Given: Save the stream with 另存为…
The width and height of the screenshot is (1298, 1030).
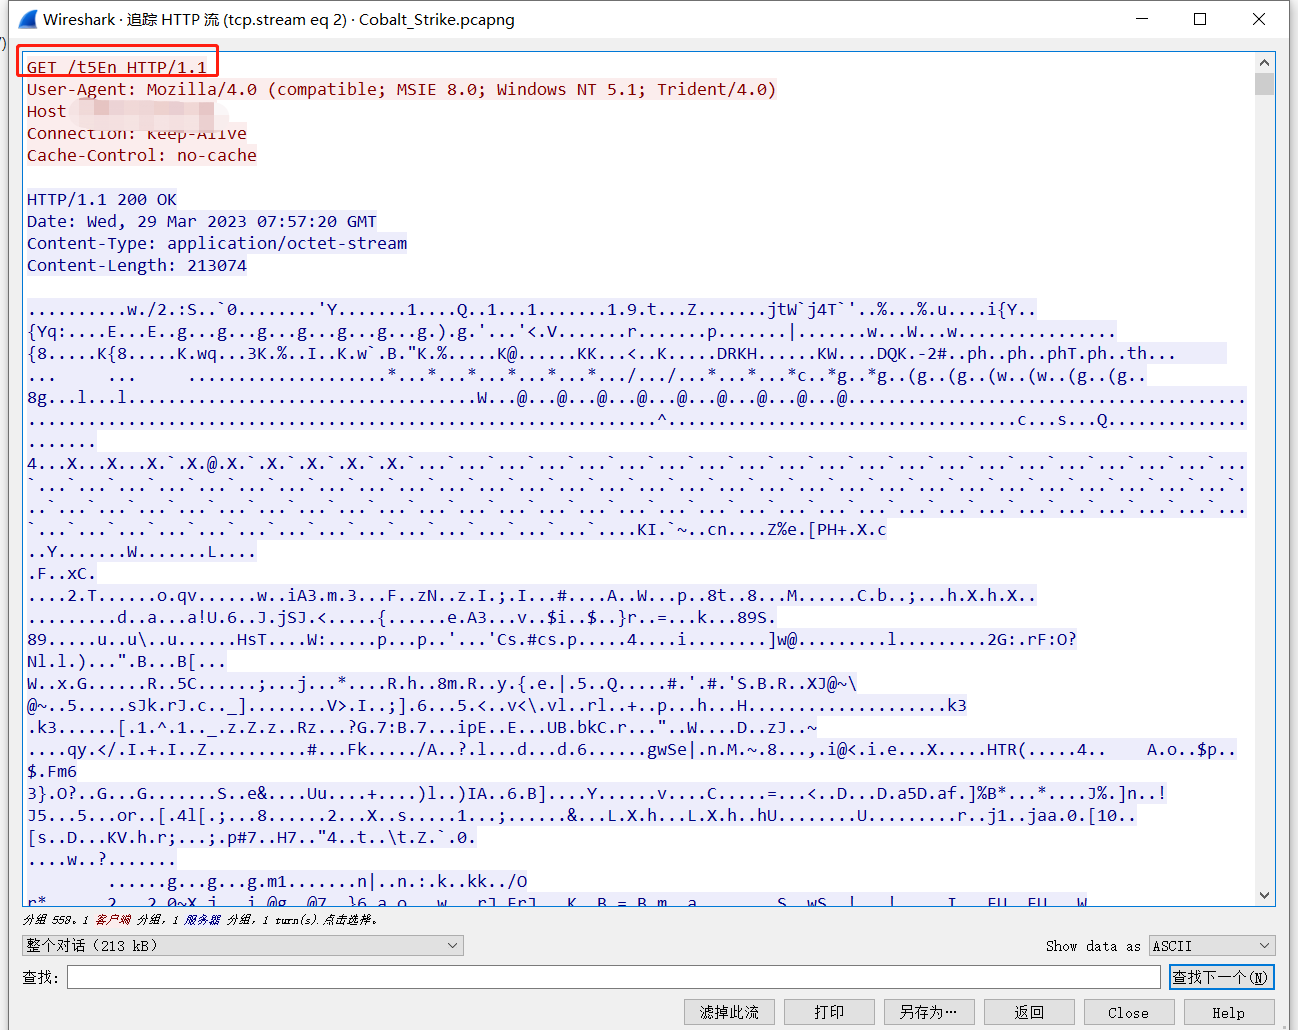Looking at the screenshot, I should (x=928, y=1012).
